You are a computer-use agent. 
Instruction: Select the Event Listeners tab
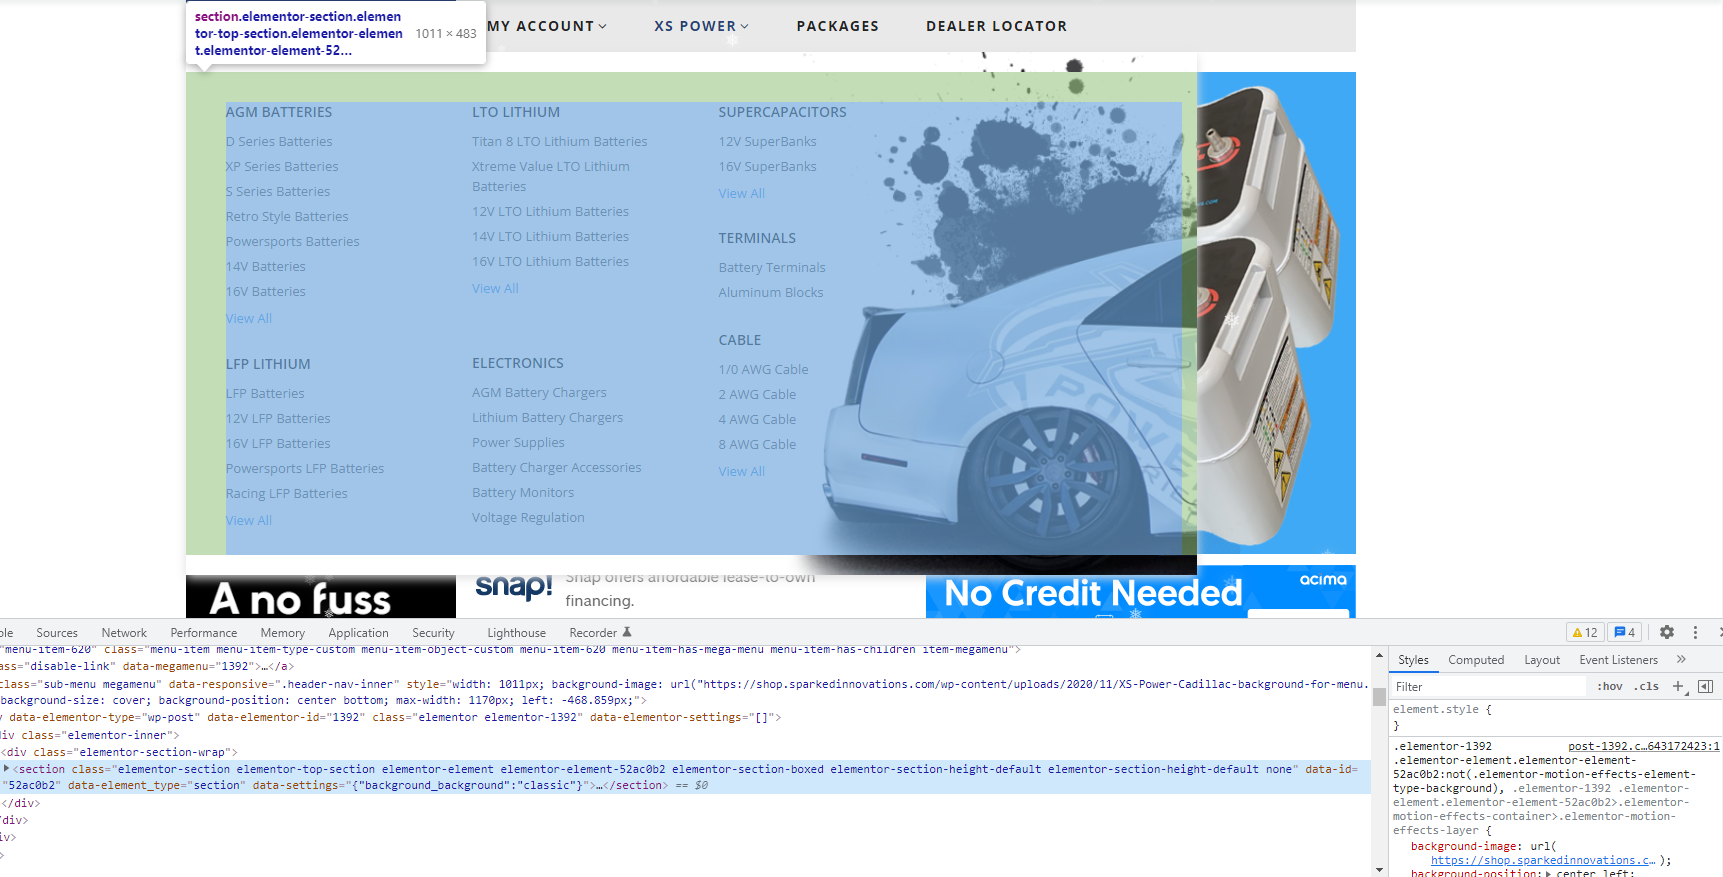(x=1618, y=660)
